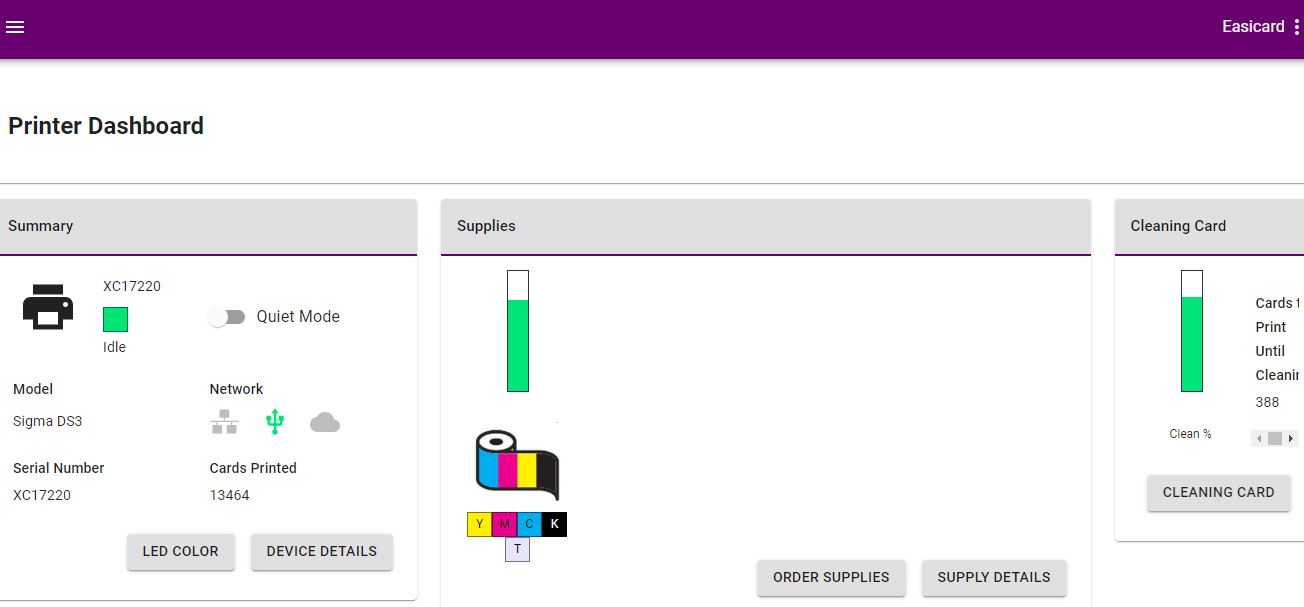Click the color ribbon roll icon

[516, 463]
